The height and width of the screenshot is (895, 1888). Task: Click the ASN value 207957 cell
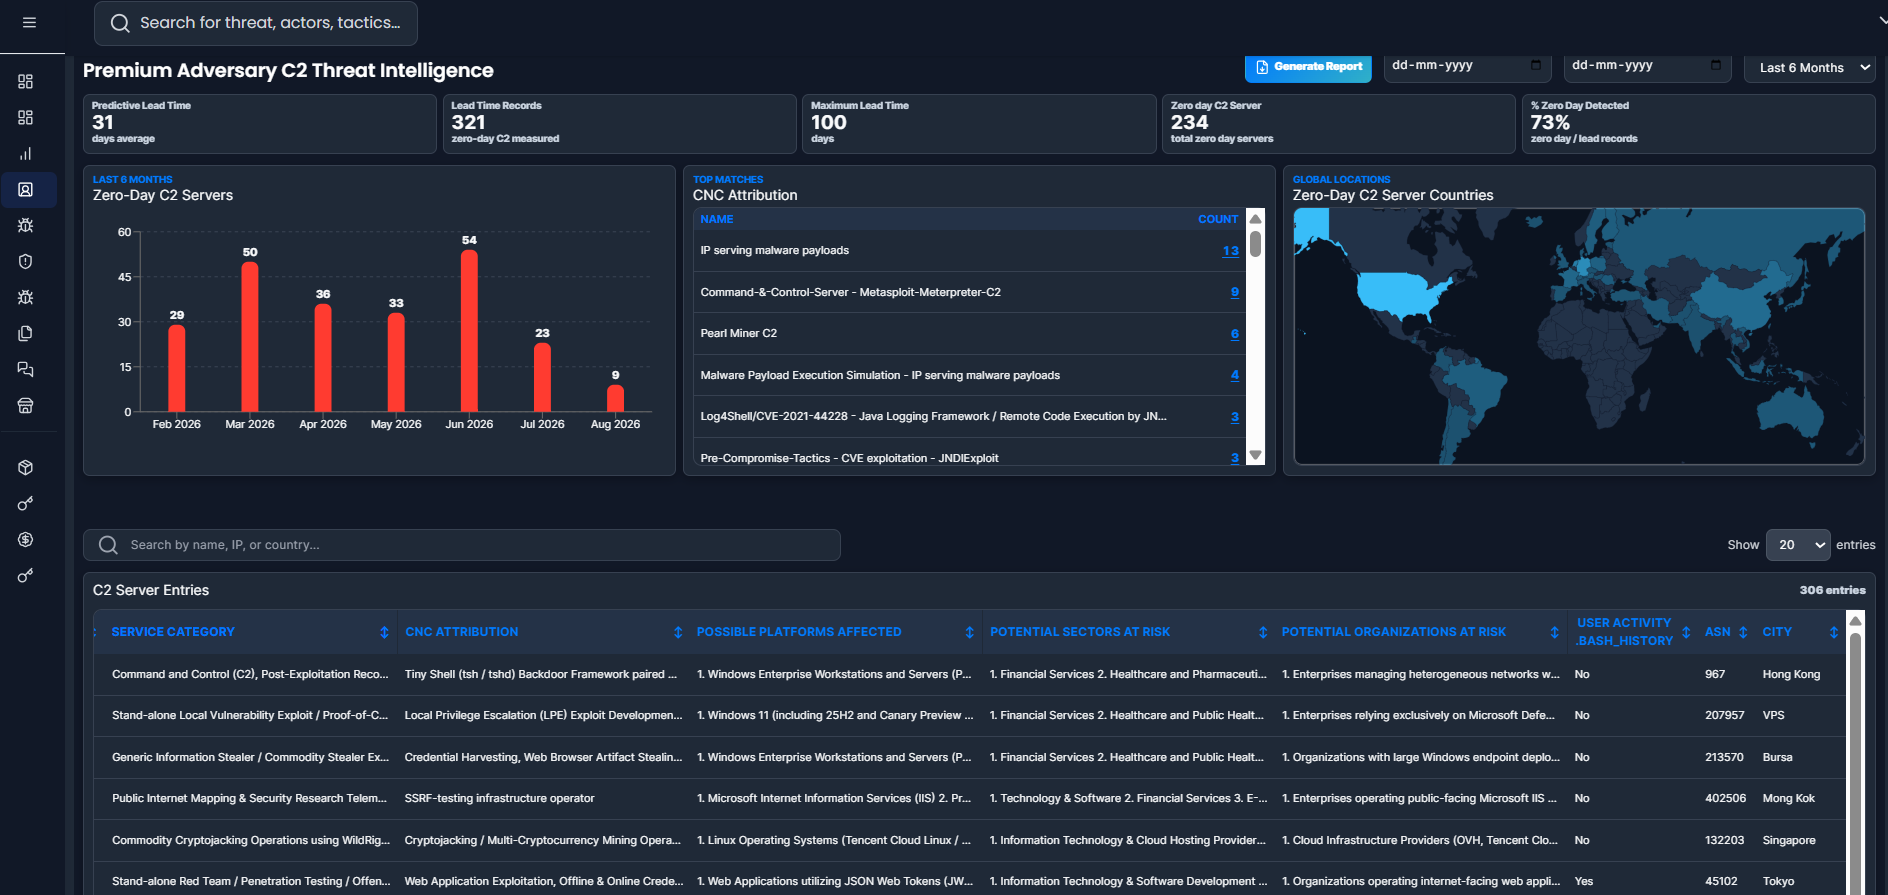1724,716
